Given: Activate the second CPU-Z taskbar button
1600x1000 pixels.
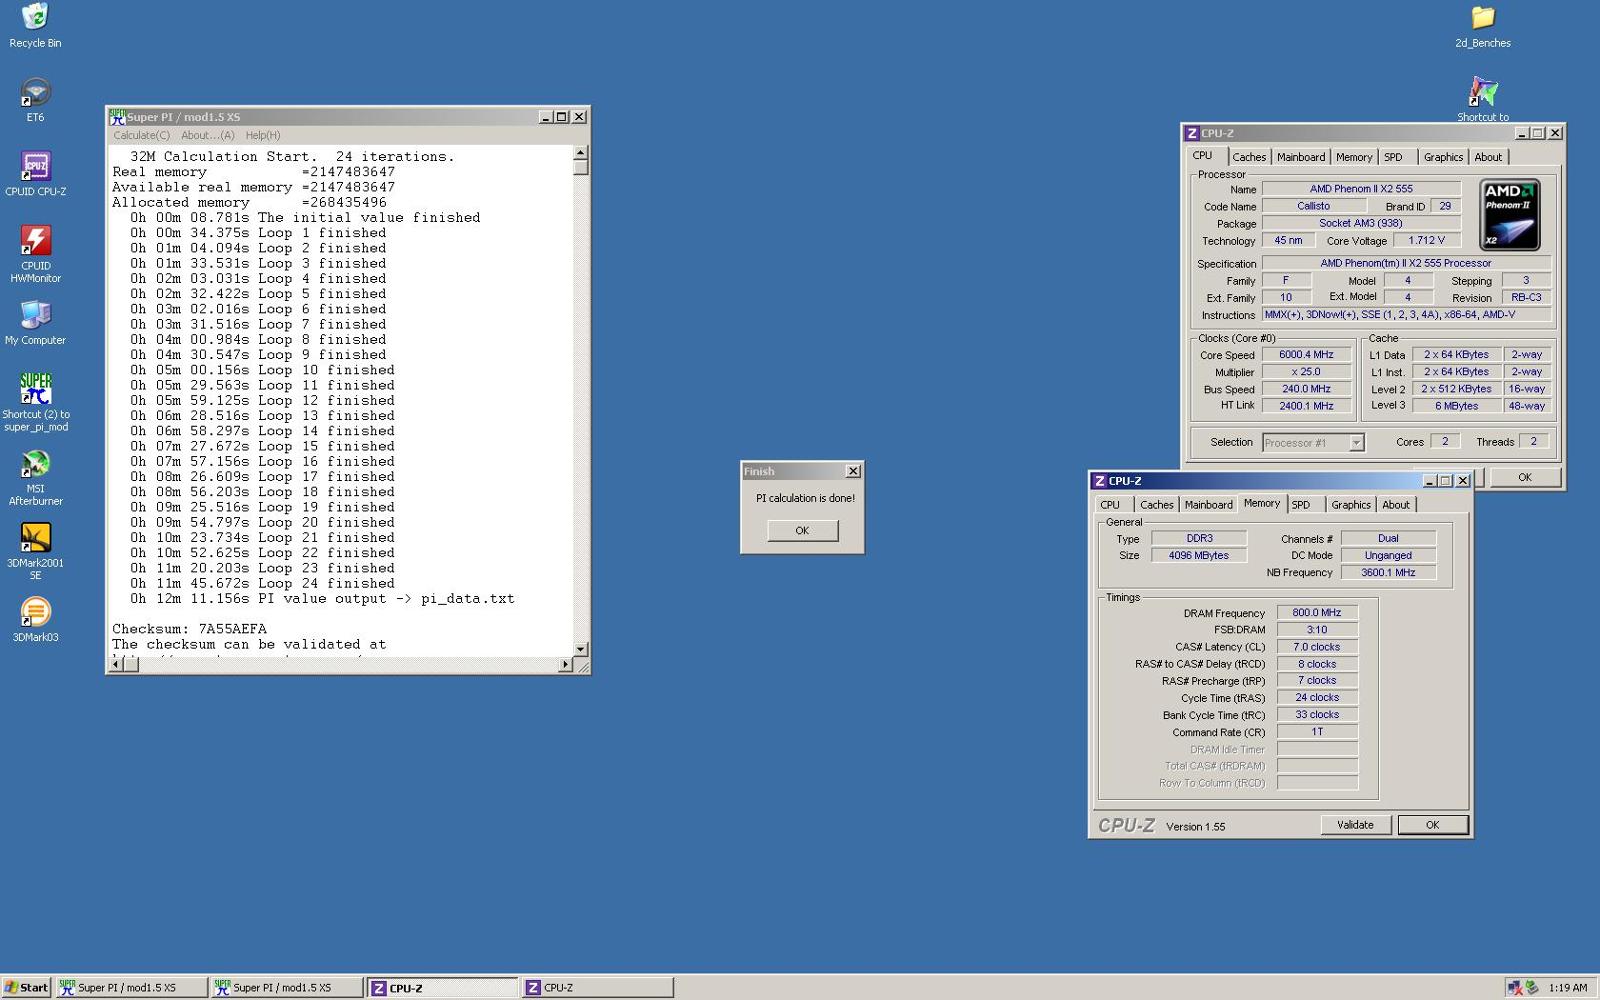Looking at the screenshot, I should click(597, 988).
